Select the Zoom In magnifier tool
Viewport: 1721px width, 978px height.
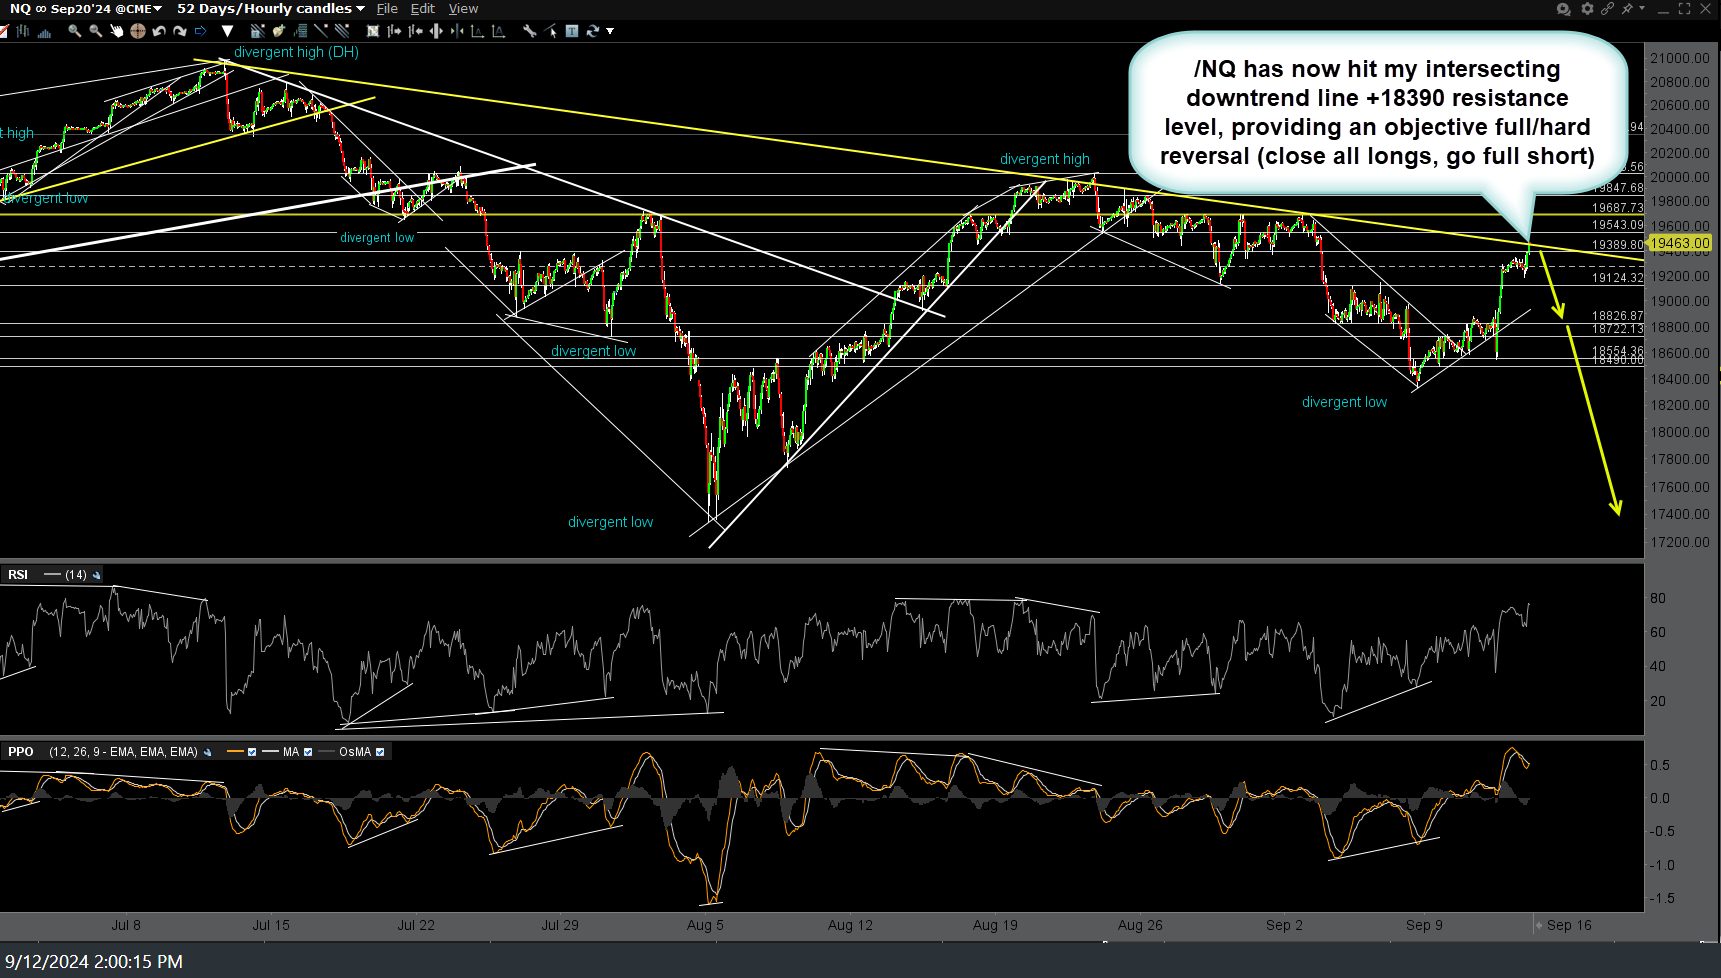74,31
